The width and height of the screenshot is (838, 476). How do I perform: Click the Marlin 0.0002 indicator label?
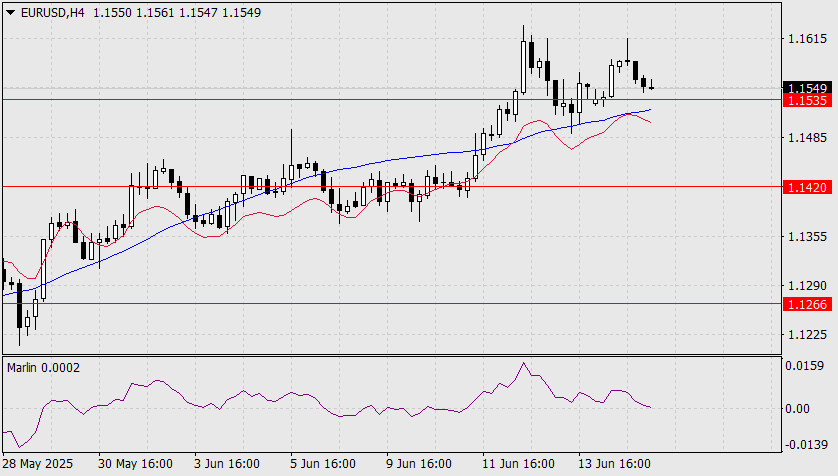click(x=43, y=368)
